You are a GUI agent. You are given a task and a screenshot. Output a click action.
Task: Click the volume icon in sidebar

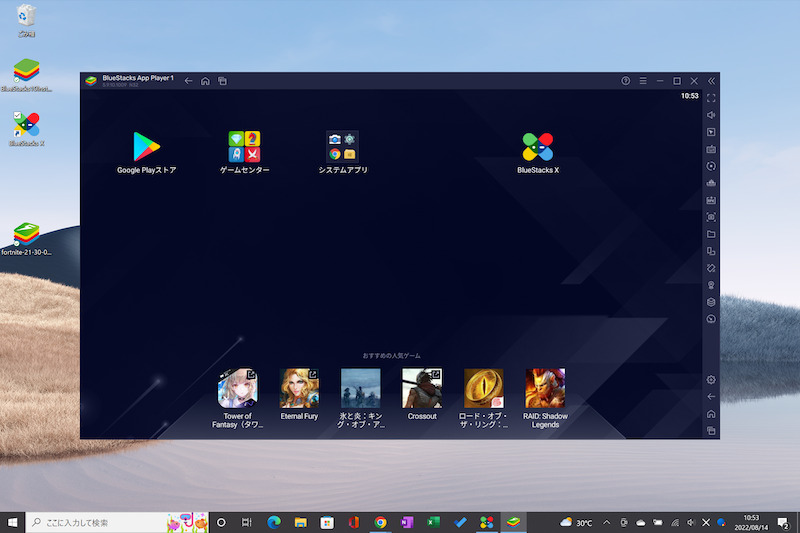tap(711, 115)
